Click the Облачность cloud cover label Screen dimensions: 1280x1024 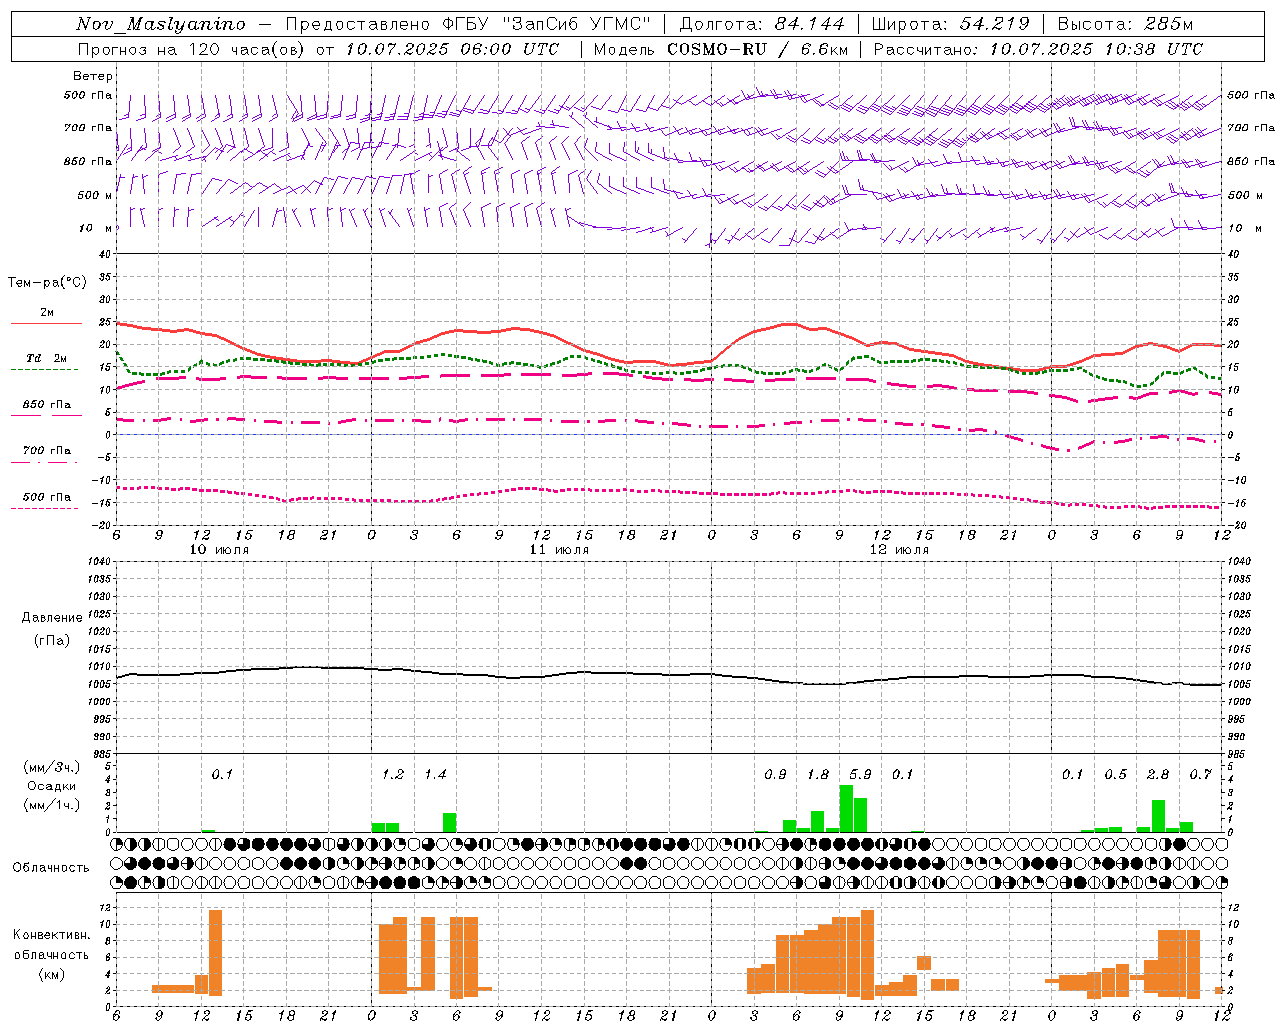[51, 867]
